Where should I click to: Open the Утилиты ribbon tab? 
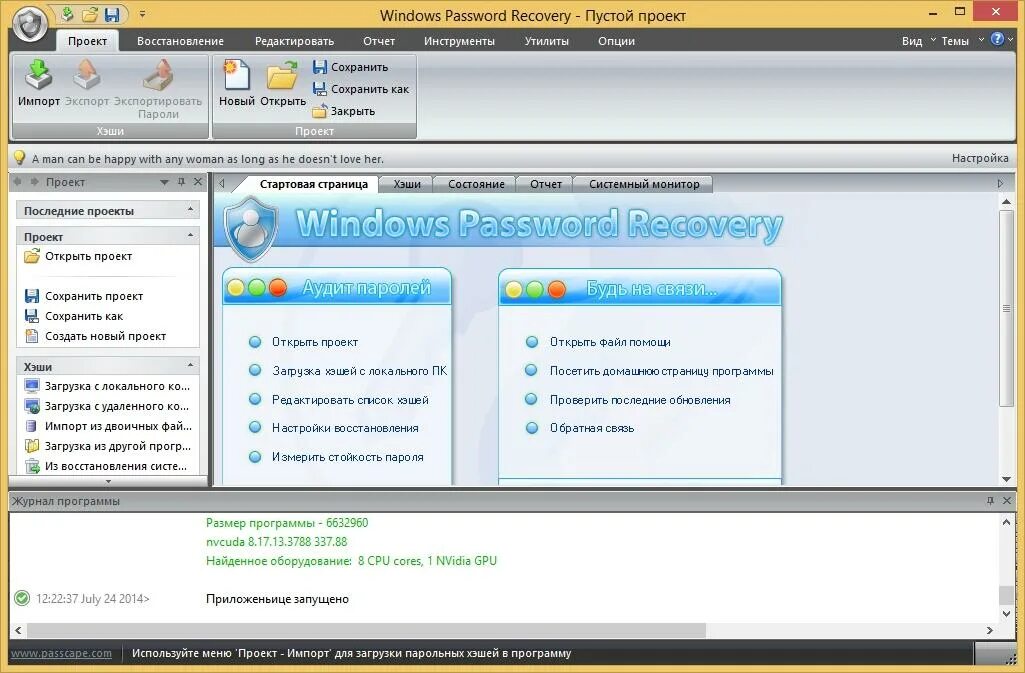(x=546, y=41)
